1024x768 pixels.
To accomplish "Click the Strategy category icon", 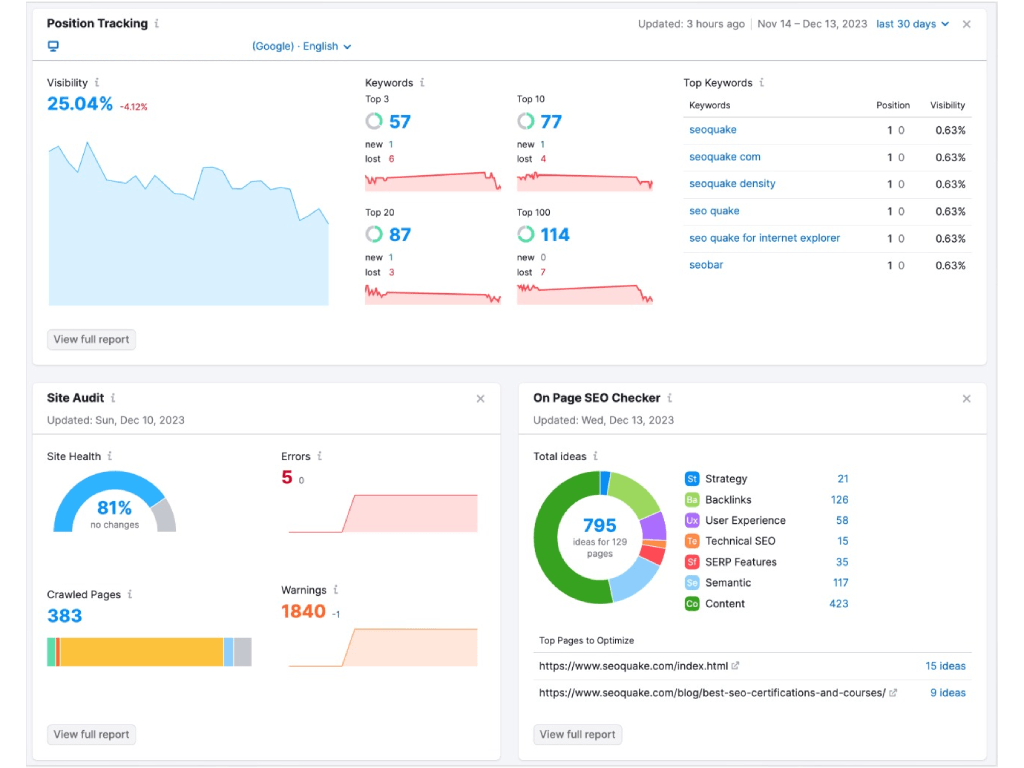I will pos(692,479).
